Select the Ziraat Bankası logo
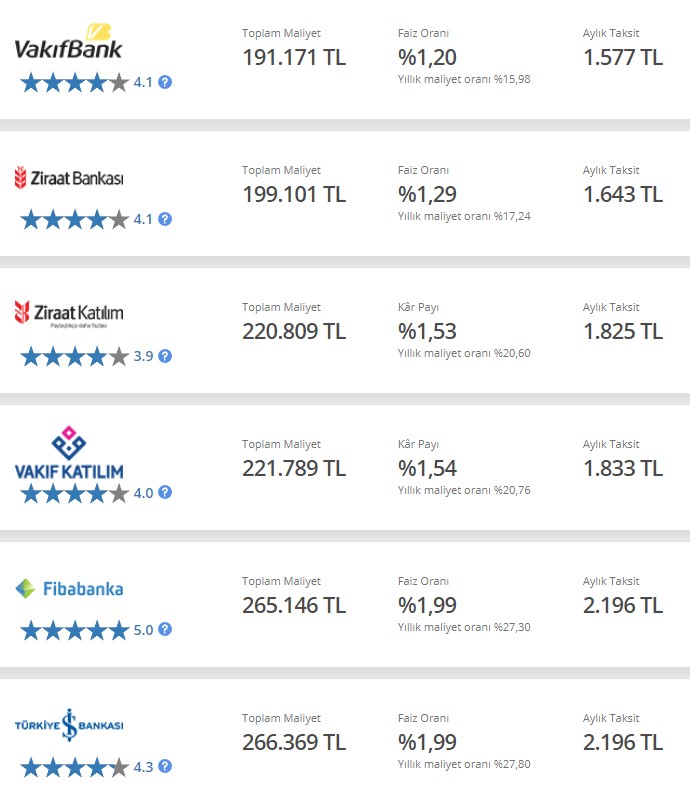 69,178
